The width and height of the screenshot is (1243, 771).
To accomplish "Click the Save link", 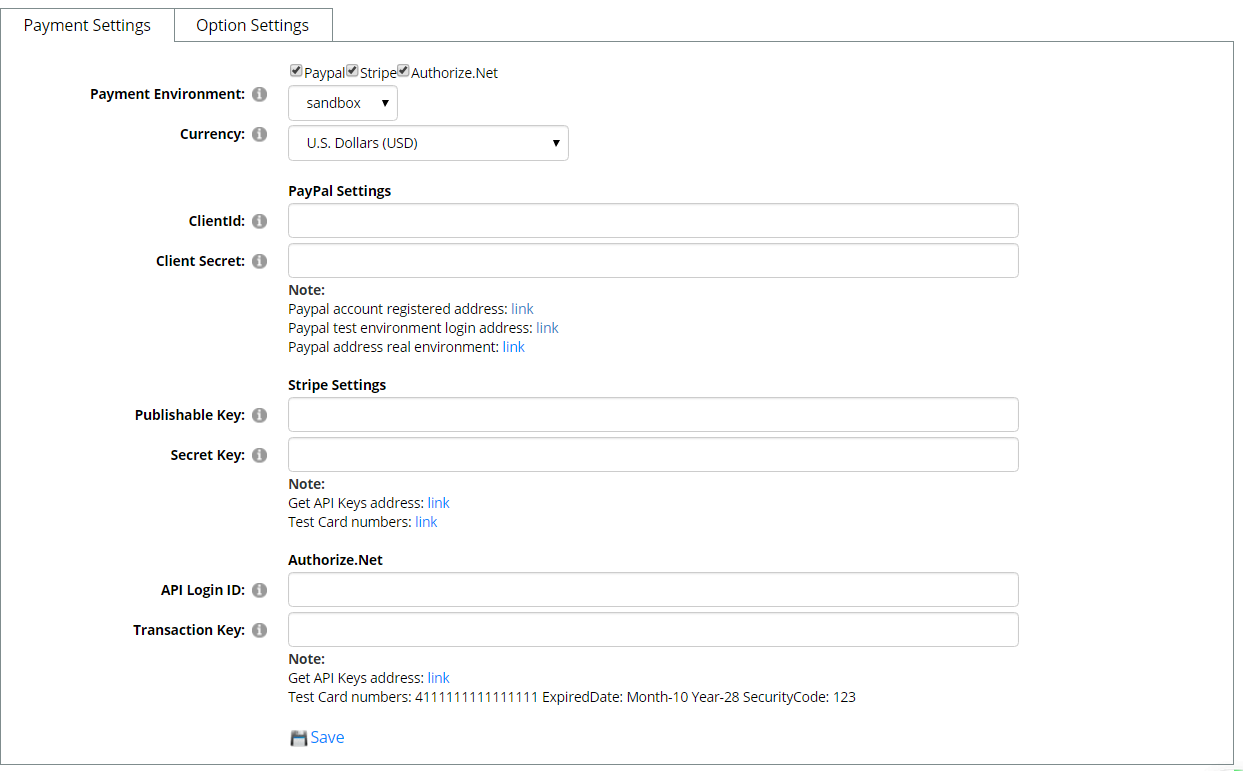I will tap(327, 737).
